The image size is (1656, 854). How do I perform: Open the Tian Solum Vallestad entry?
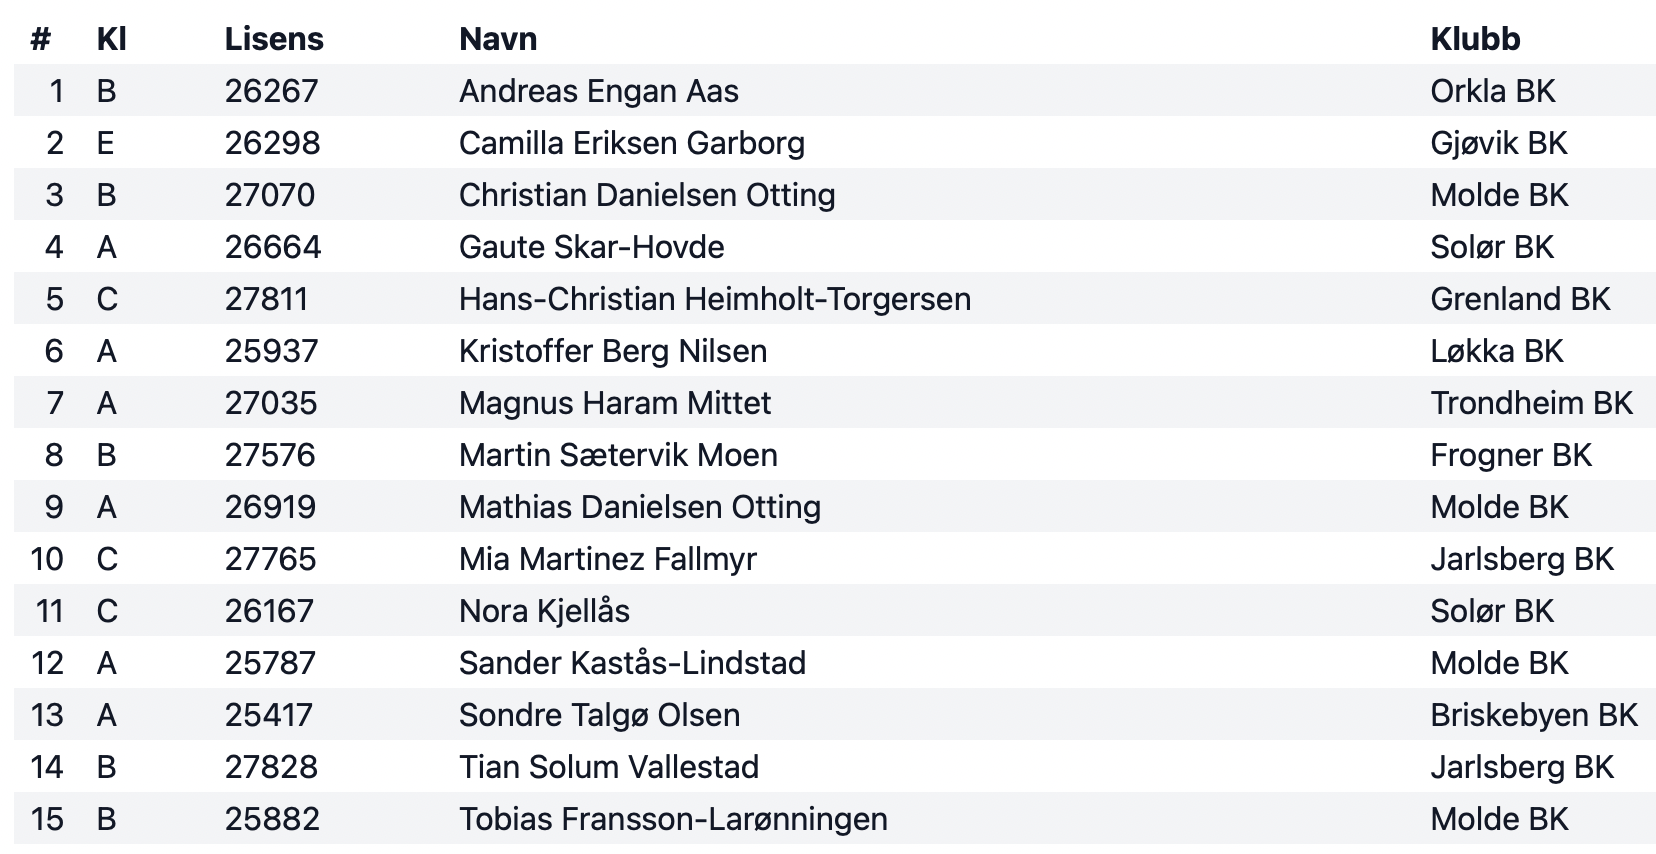834,767
